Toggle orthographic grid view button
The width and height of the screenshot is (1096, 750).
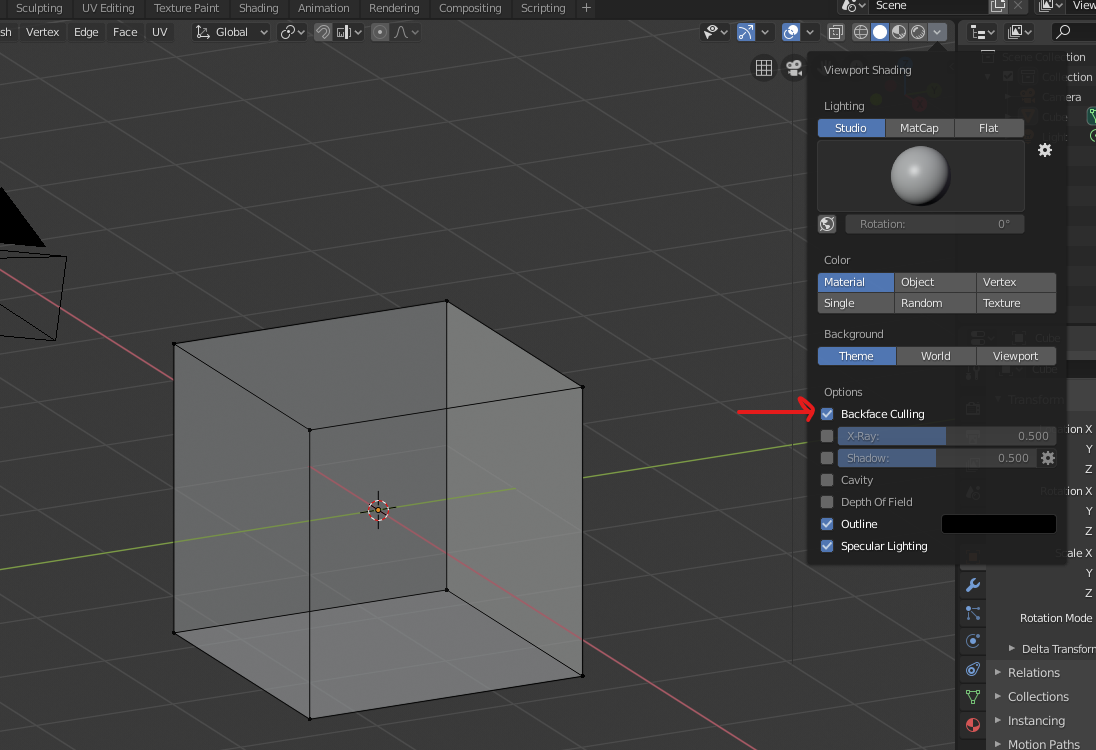tap(764, 68)
